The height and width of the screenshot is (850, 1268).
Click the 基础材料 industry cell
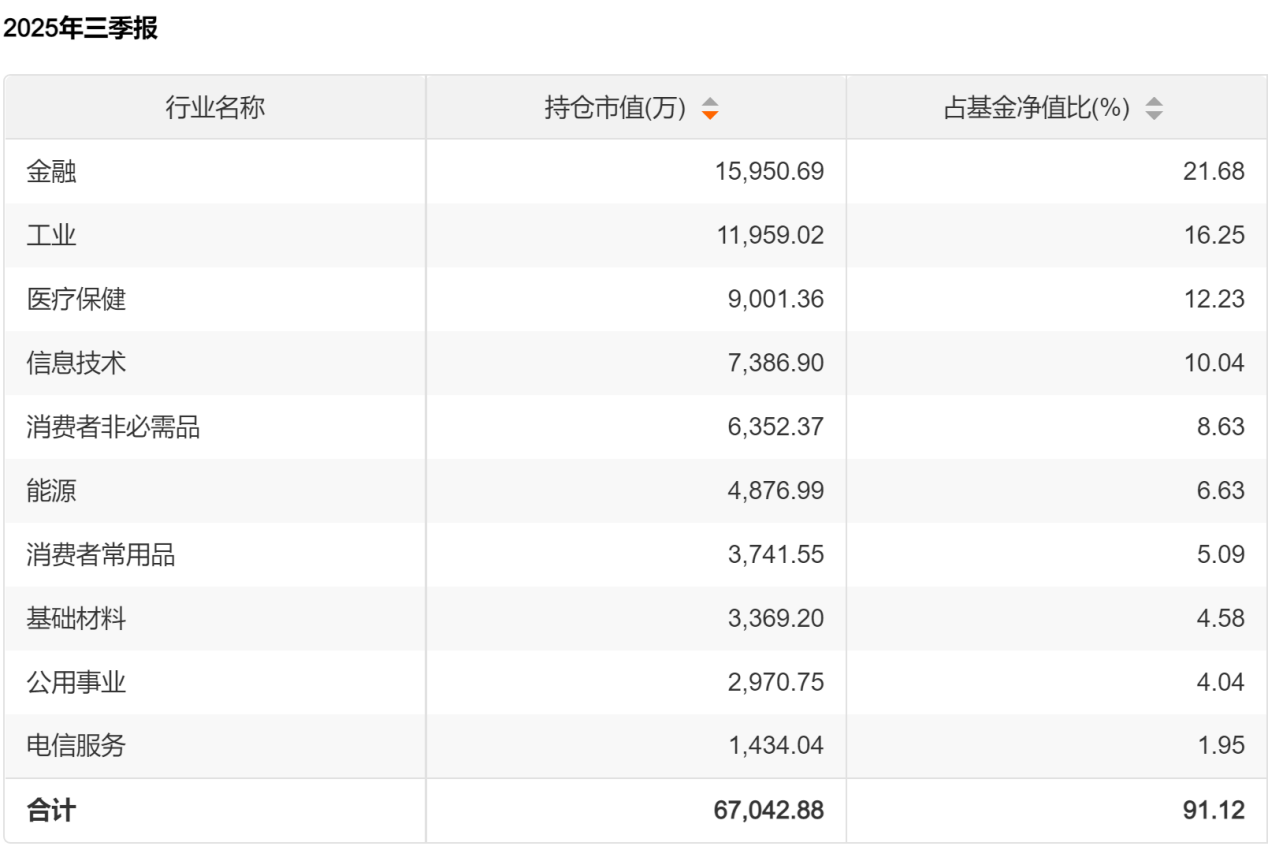(77, 619)
